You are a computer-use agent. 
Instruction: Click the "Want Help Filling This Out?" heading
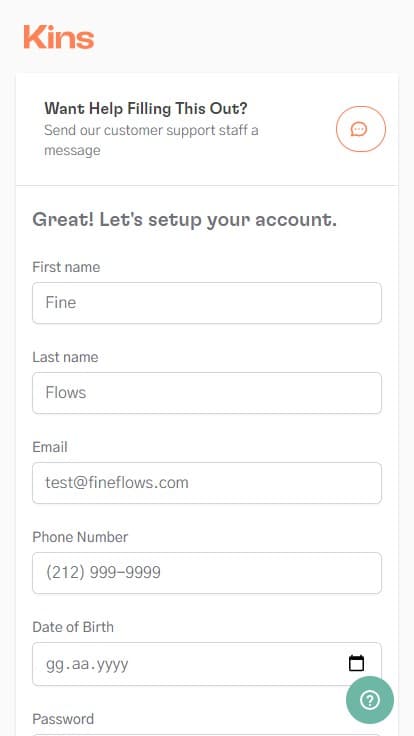146,109
